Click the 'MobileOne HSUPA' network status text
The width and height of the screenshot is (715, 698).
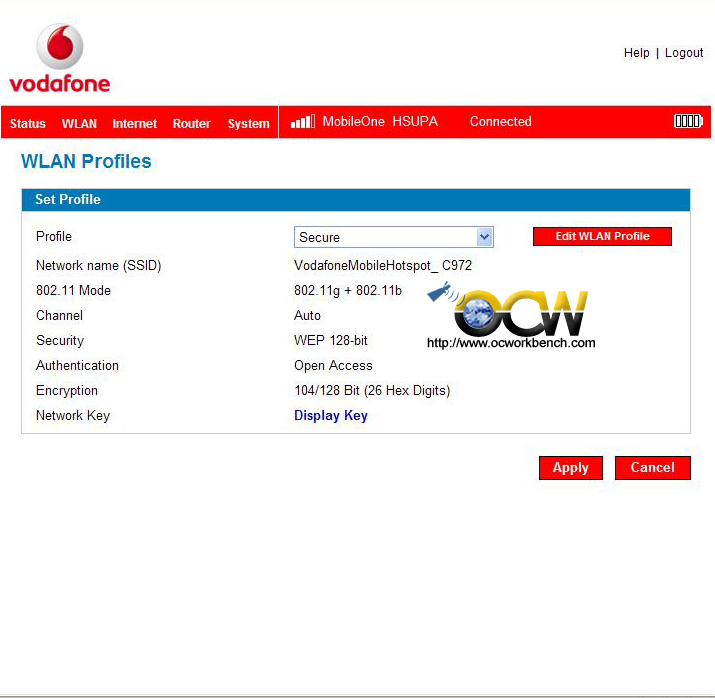(380, 121)
